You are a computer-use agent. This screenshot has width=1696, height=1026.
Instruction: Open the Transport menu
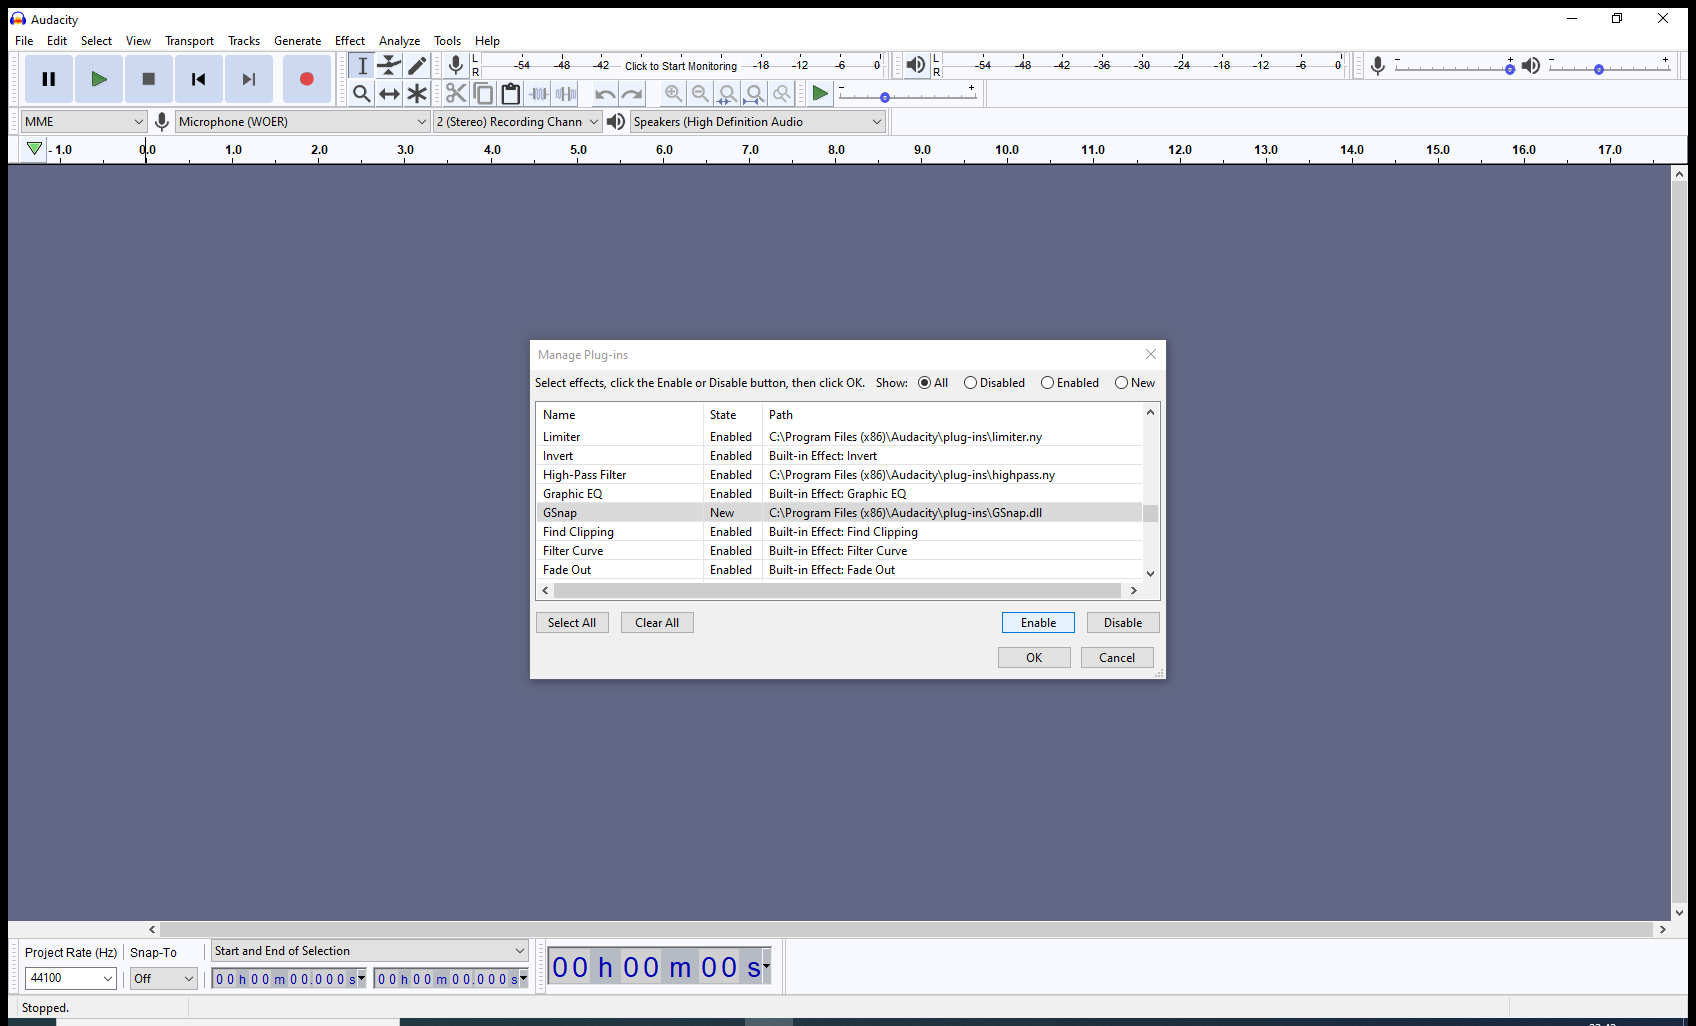[189, 41]
